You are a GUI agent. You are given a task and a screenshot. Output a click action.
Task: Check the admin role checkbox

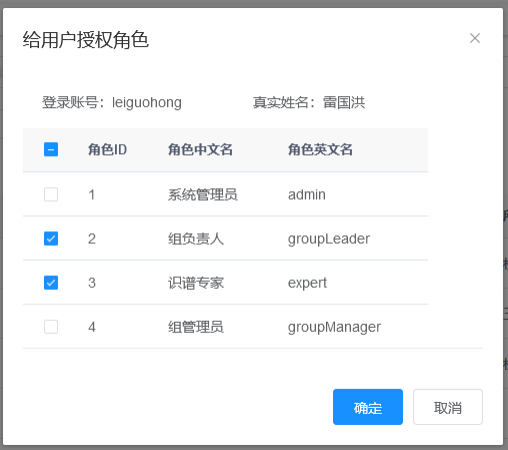coord(51,194)
